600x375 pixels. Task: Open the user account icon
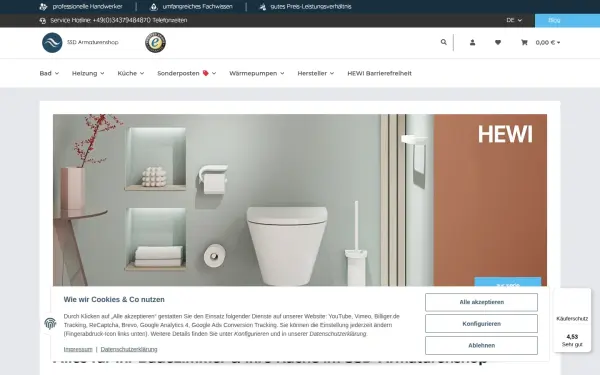473,42
